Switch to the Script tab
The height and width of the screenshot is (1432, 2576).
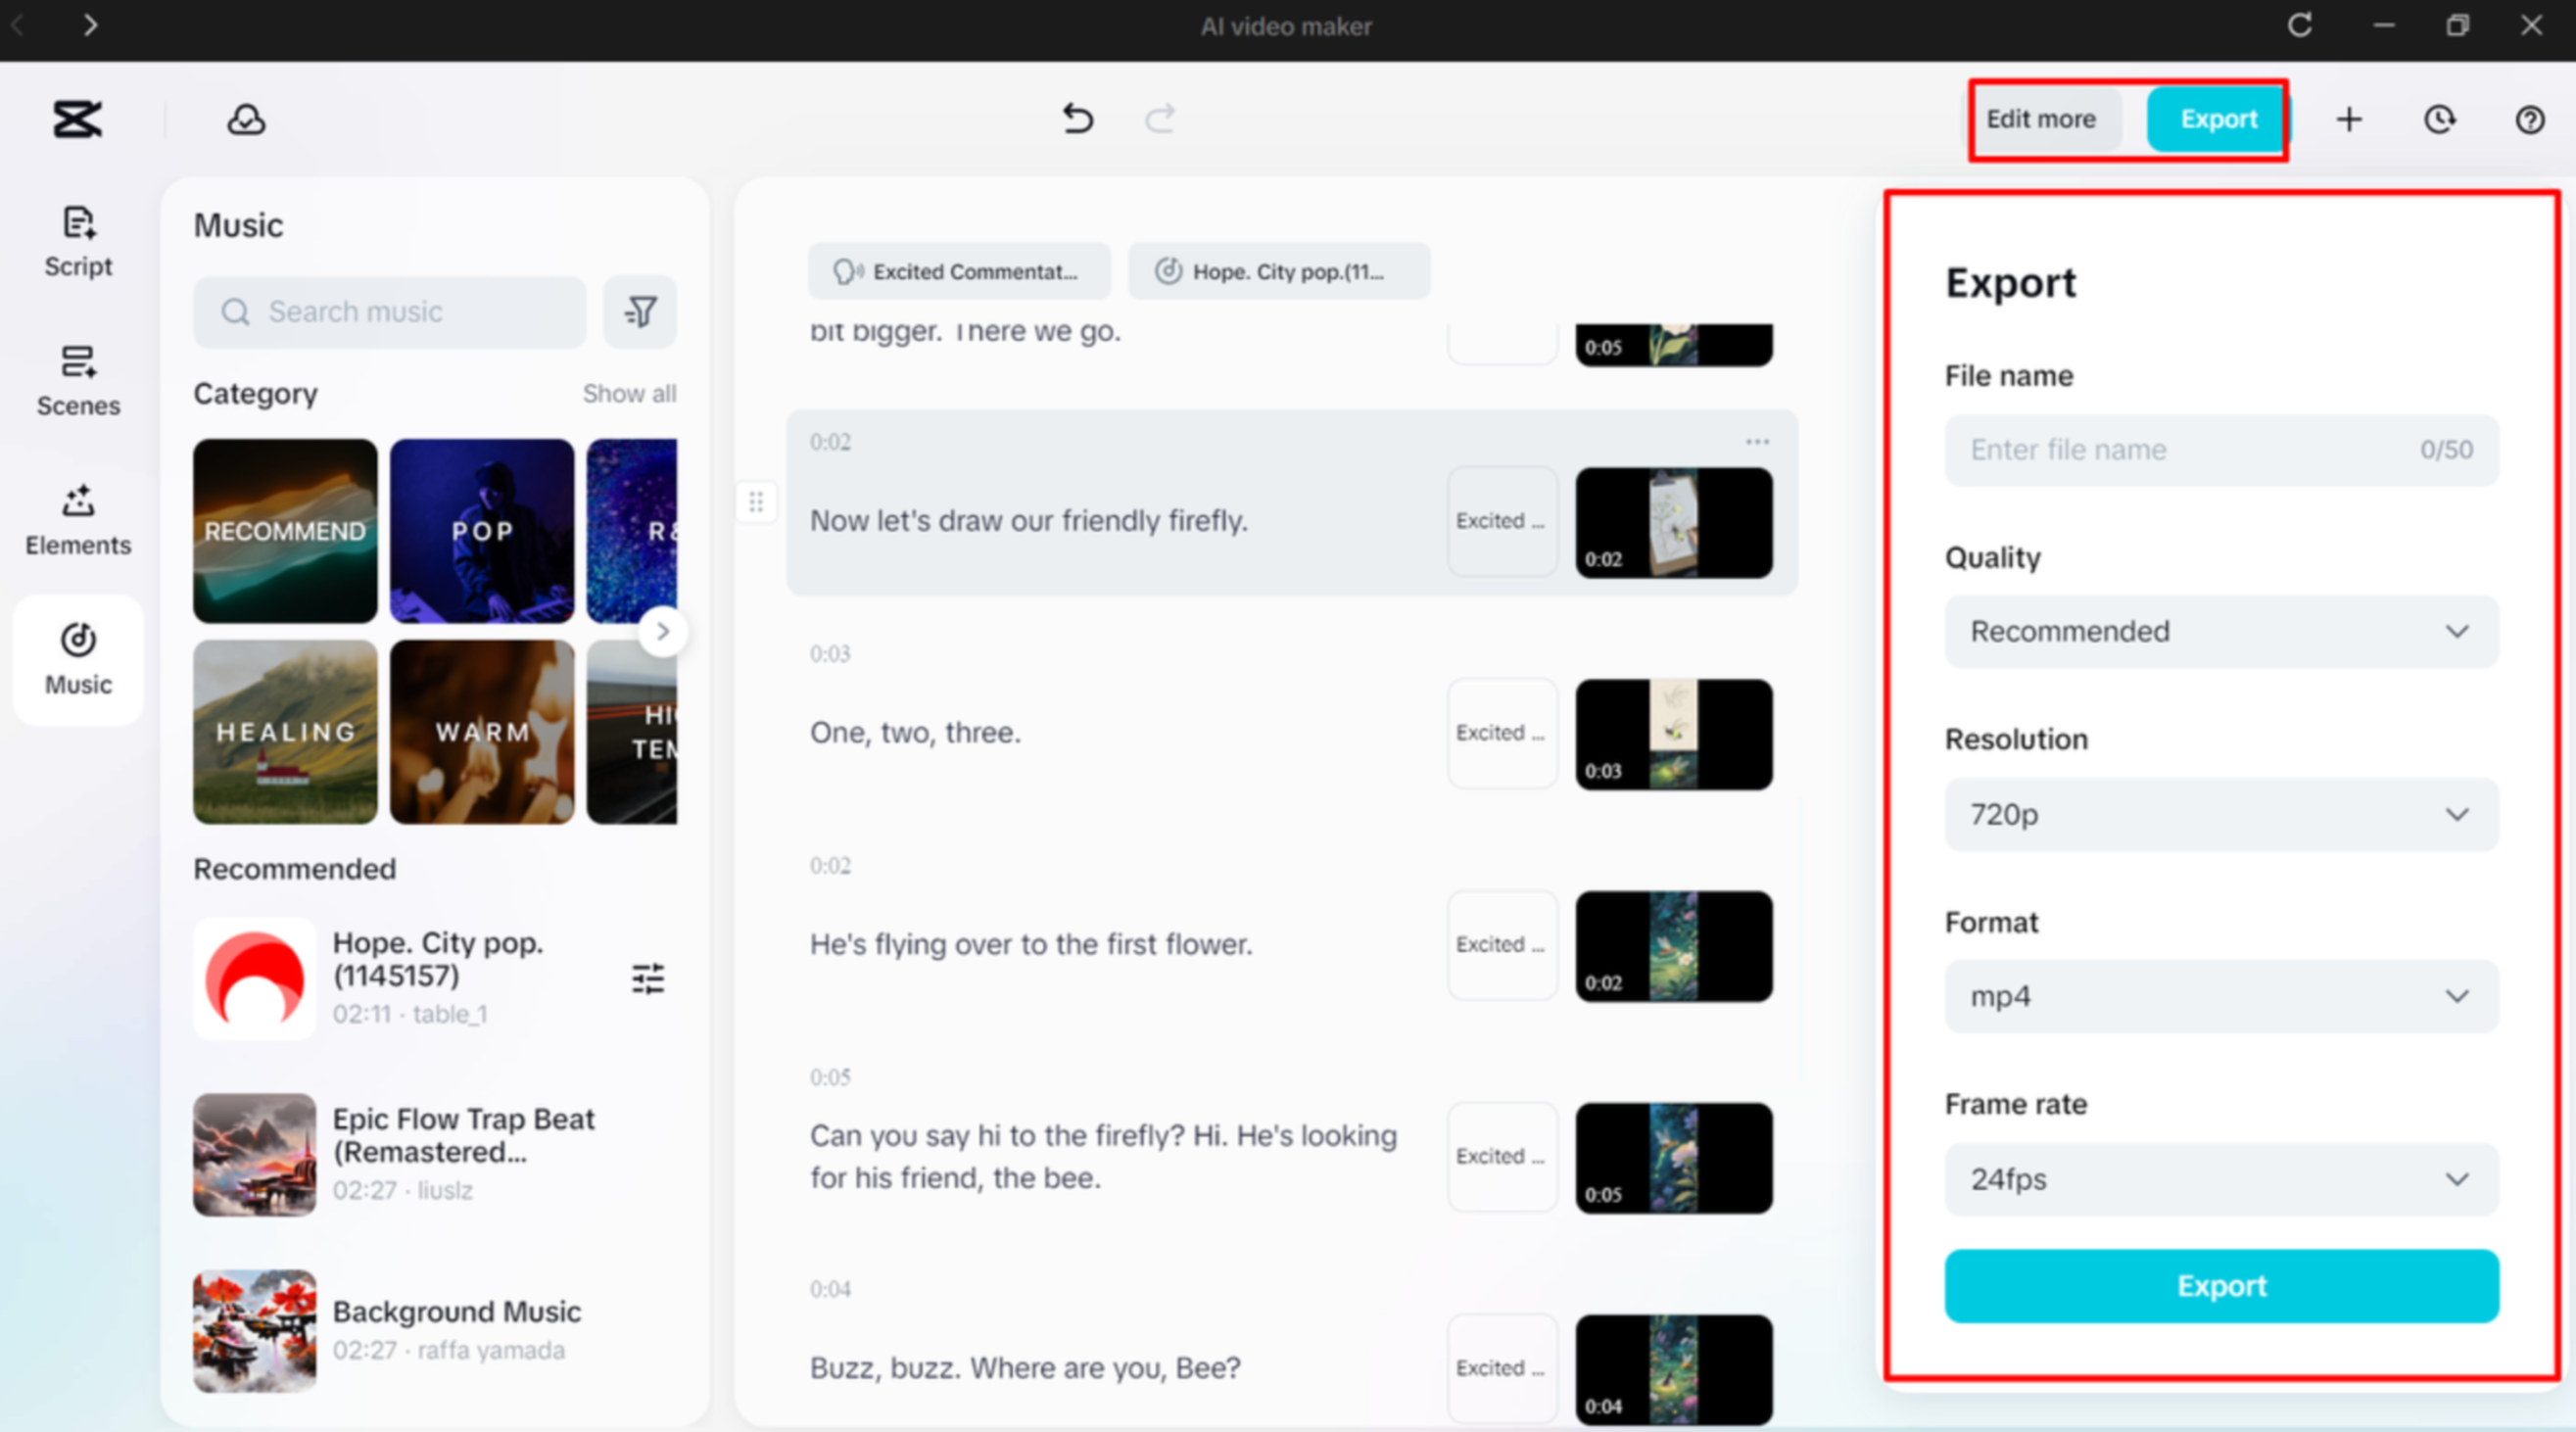click(x=78, y=241)
